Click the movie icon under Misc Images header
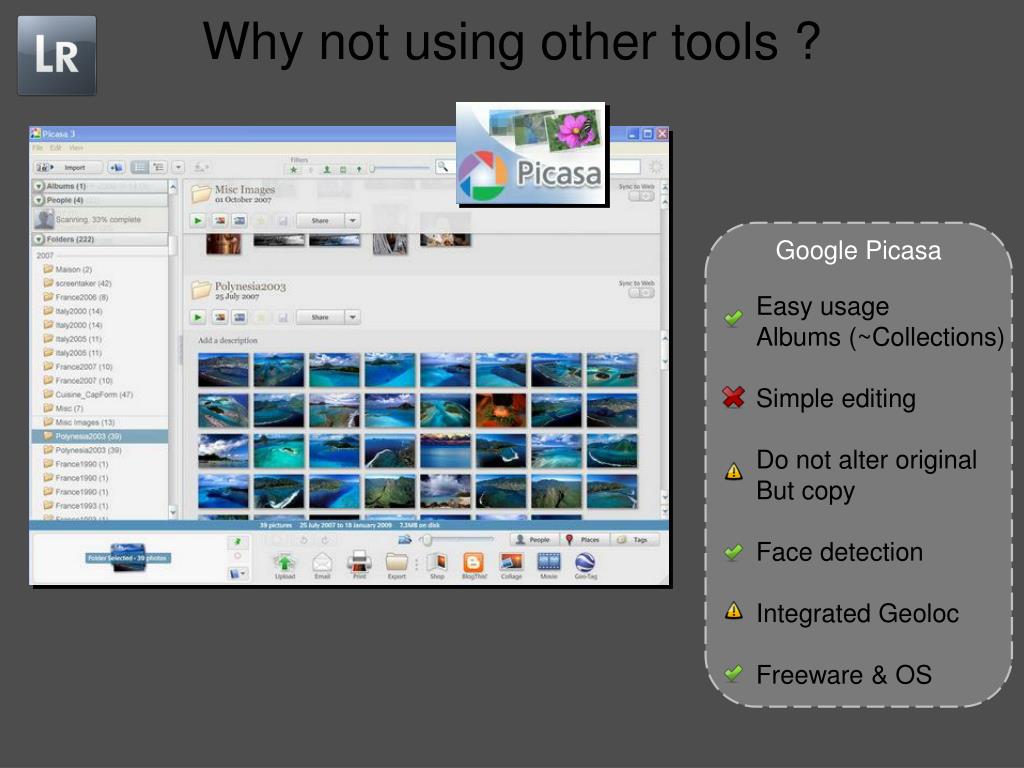The height and width of the screenshot is (768, 1024). (x=240, y=221)
